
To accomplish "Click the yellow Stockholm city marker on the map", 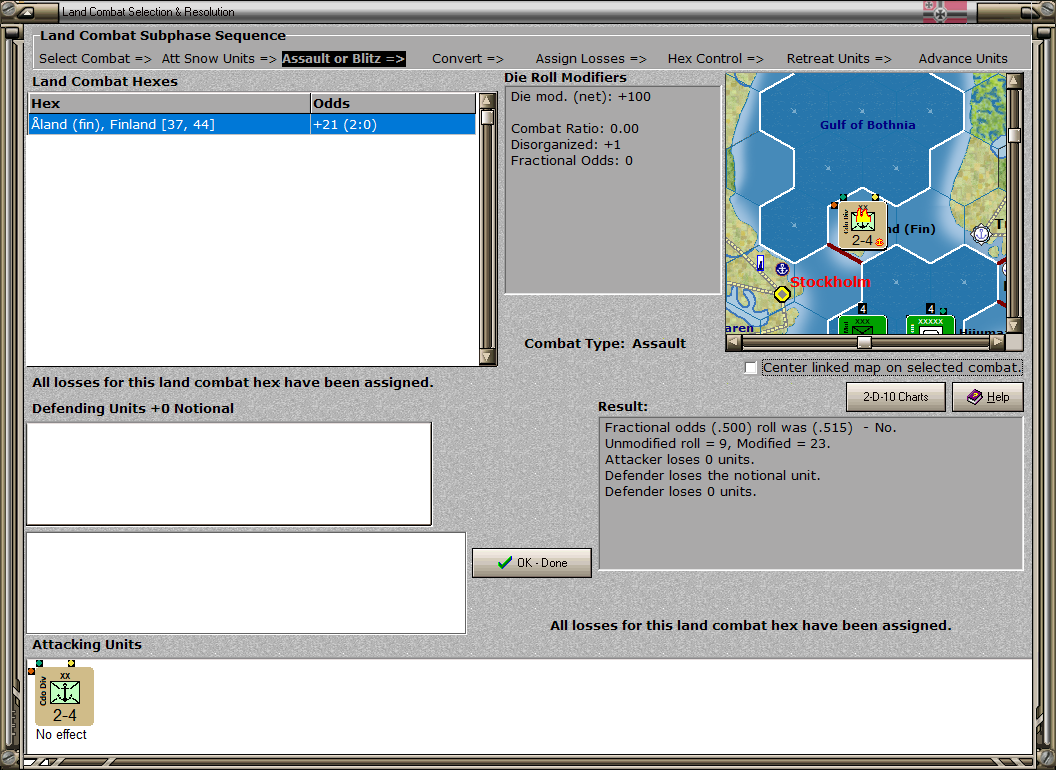I will (782, 294).
